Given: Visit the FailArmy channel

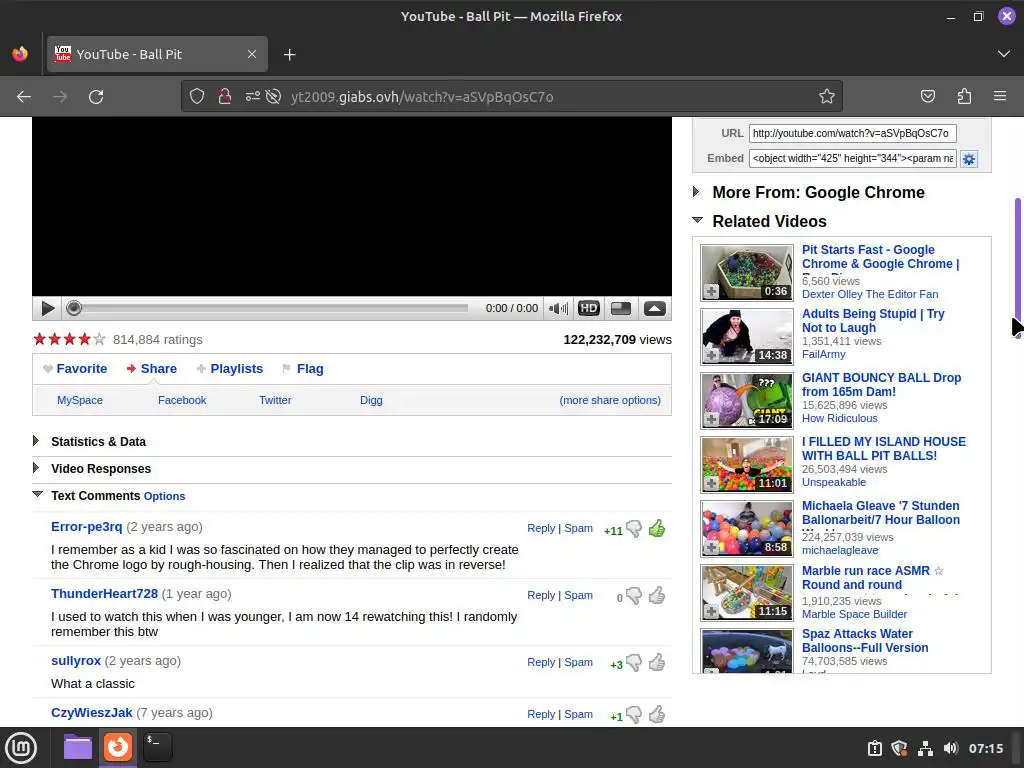Looking at the screenshot, I should coord(824,354).
